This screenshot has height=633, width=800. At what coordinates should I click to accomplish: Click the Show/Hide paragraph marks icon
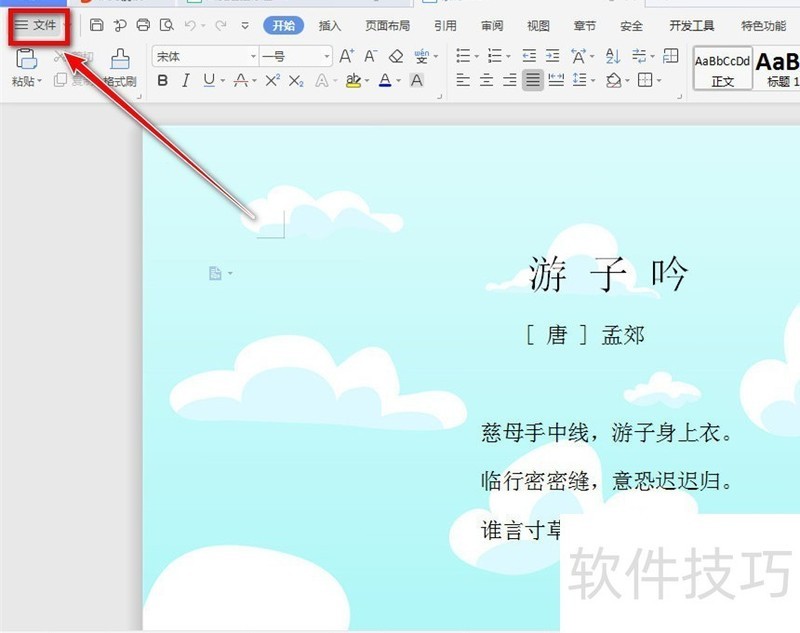(x=639, y=56)
